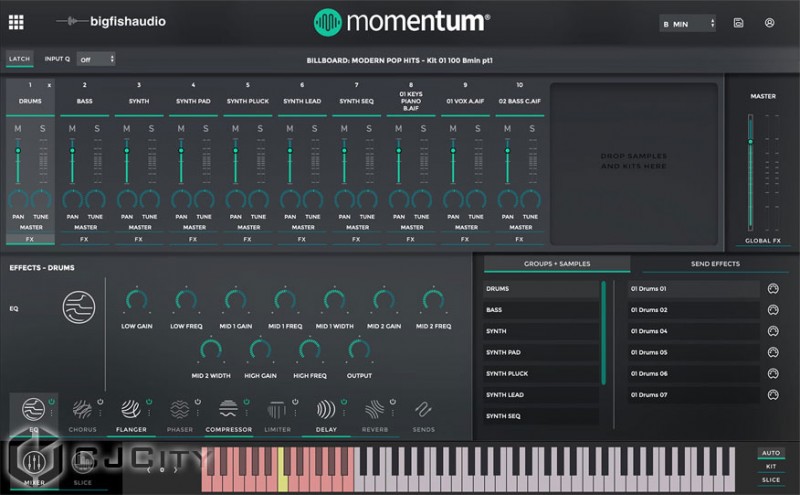
Task: Open the user account icon
Action: (x=769, y=23)
